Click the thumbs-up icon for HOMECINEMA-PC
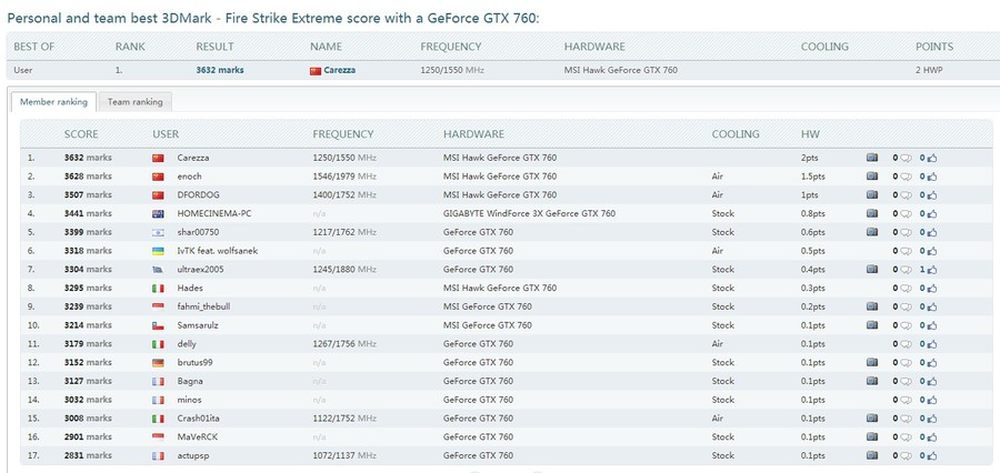The image size is (1000, 473). pos(932,214)
